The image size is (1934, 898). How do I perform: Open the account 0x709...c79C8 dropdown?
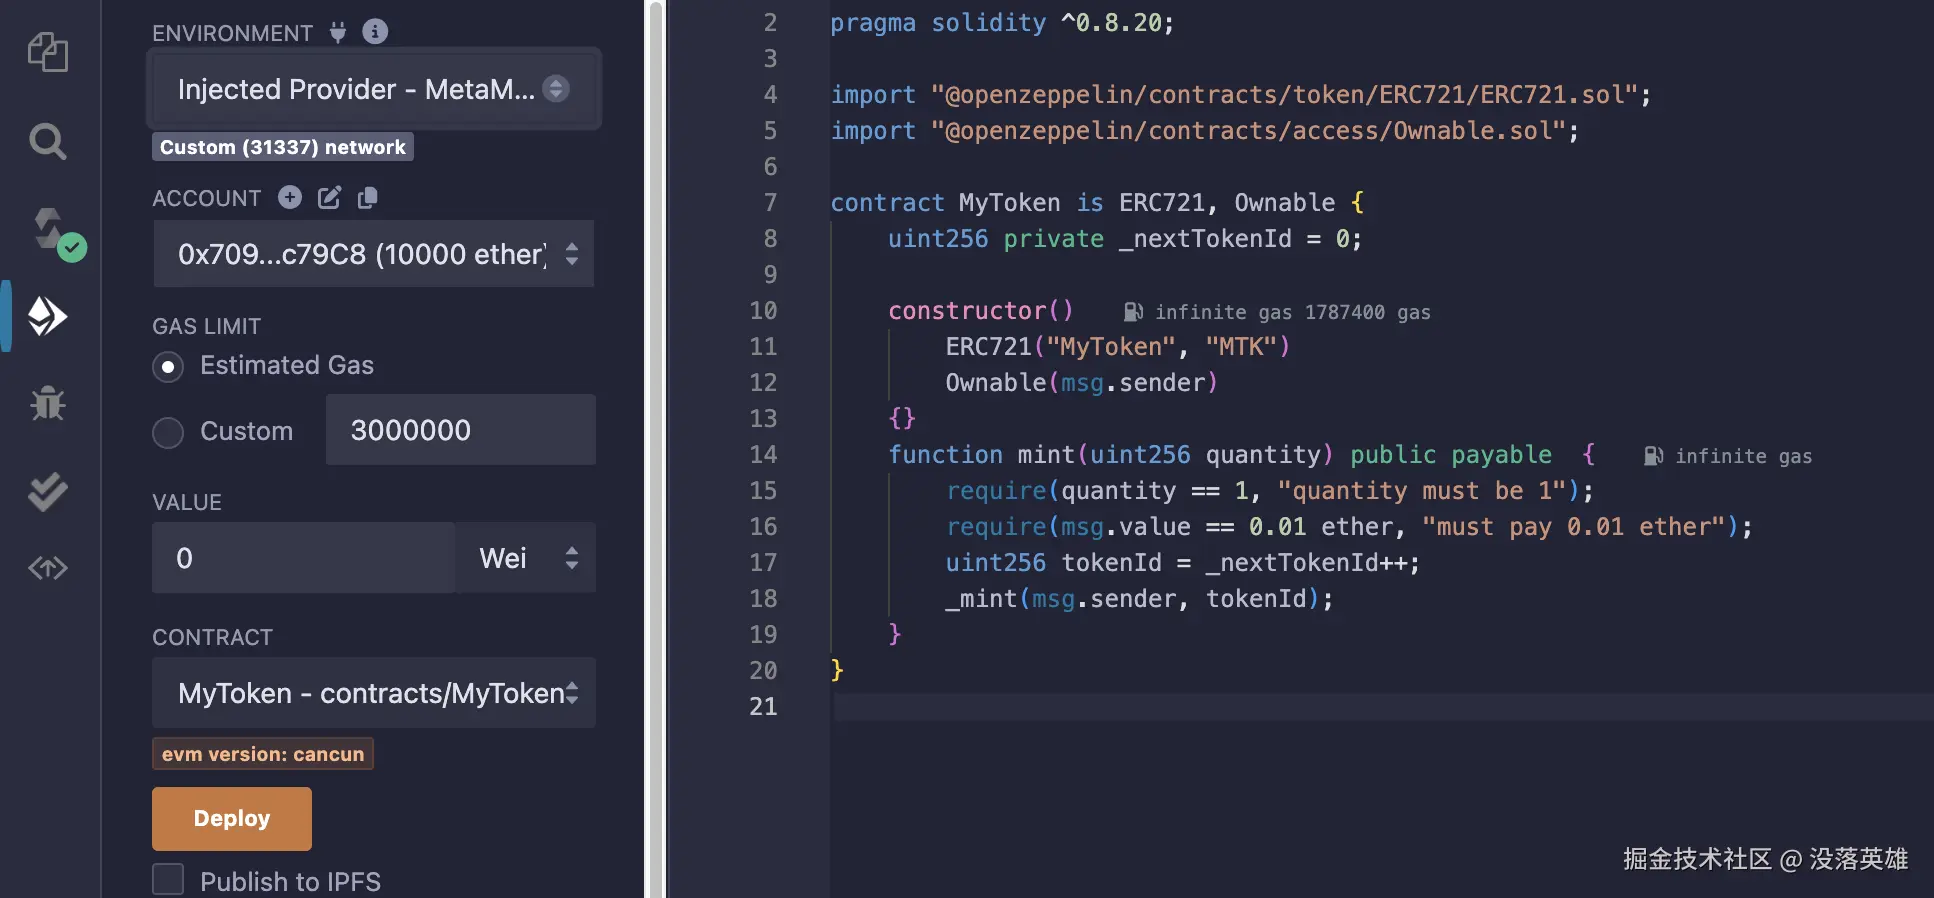point(374,254)
